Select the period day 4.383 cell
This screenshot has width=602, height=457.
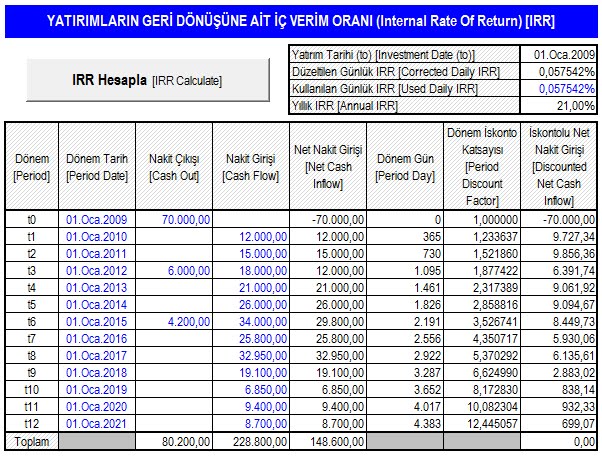pos(408,423)
